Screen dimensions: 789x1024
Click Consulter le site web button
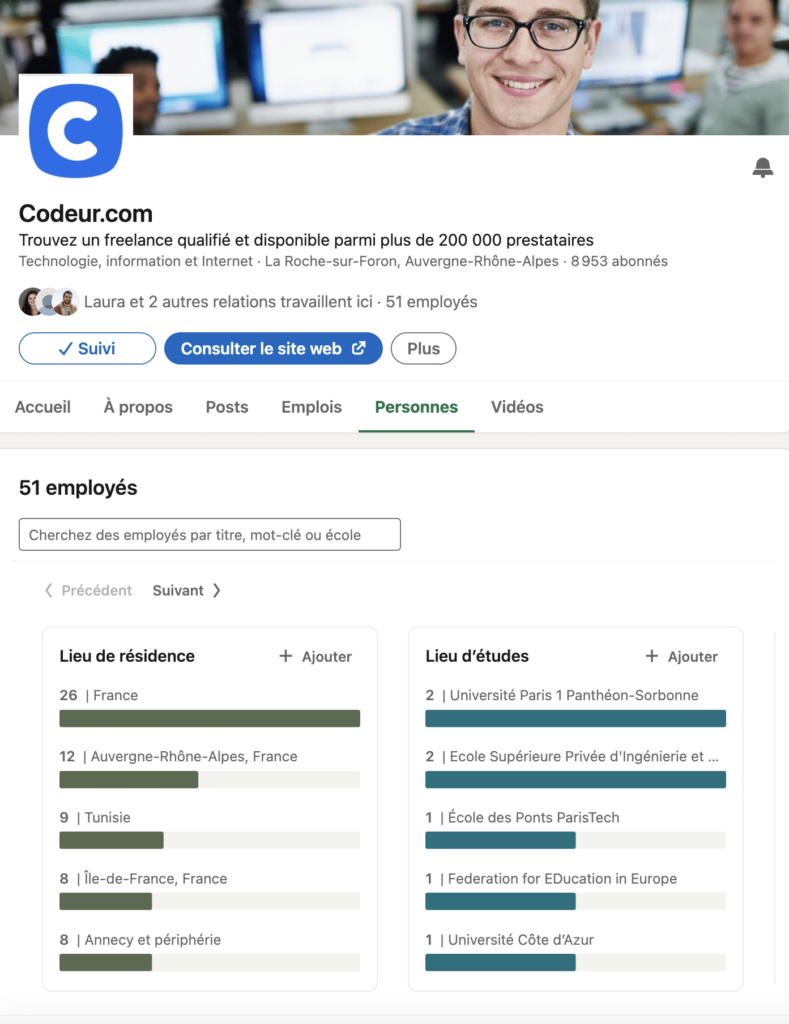click(273, 348)
